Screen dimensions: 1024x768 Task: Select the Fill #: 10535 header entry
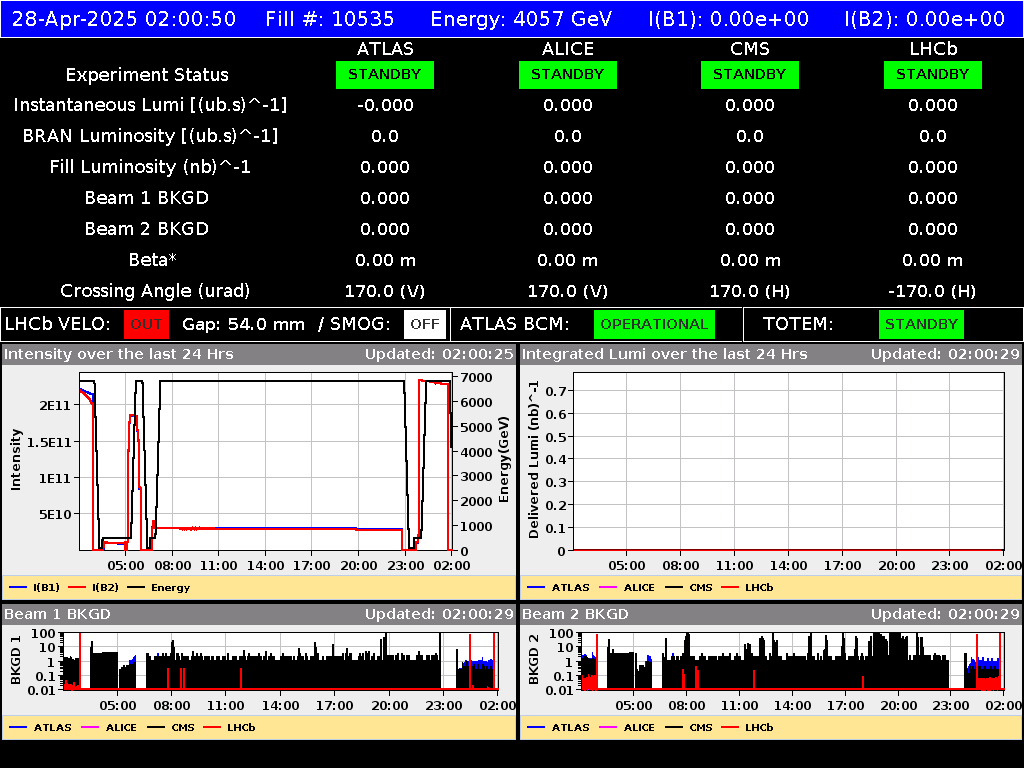tap(330, 19)
